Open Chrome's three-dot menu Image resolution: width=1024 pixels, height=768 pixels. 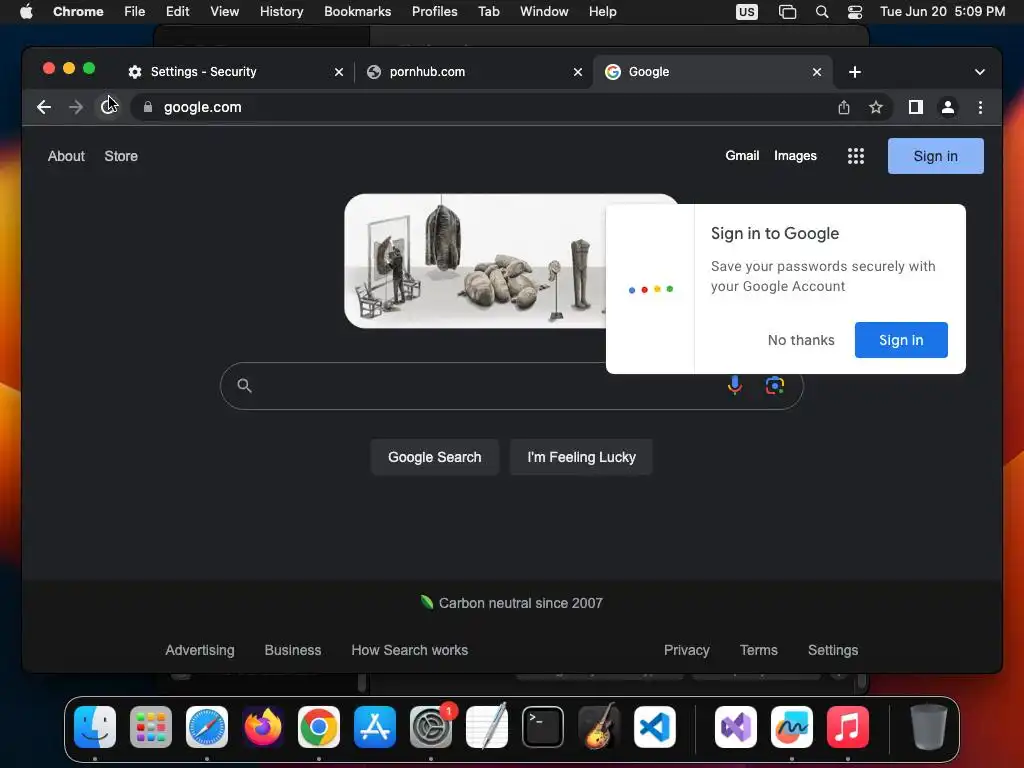[x=980, y=107]
